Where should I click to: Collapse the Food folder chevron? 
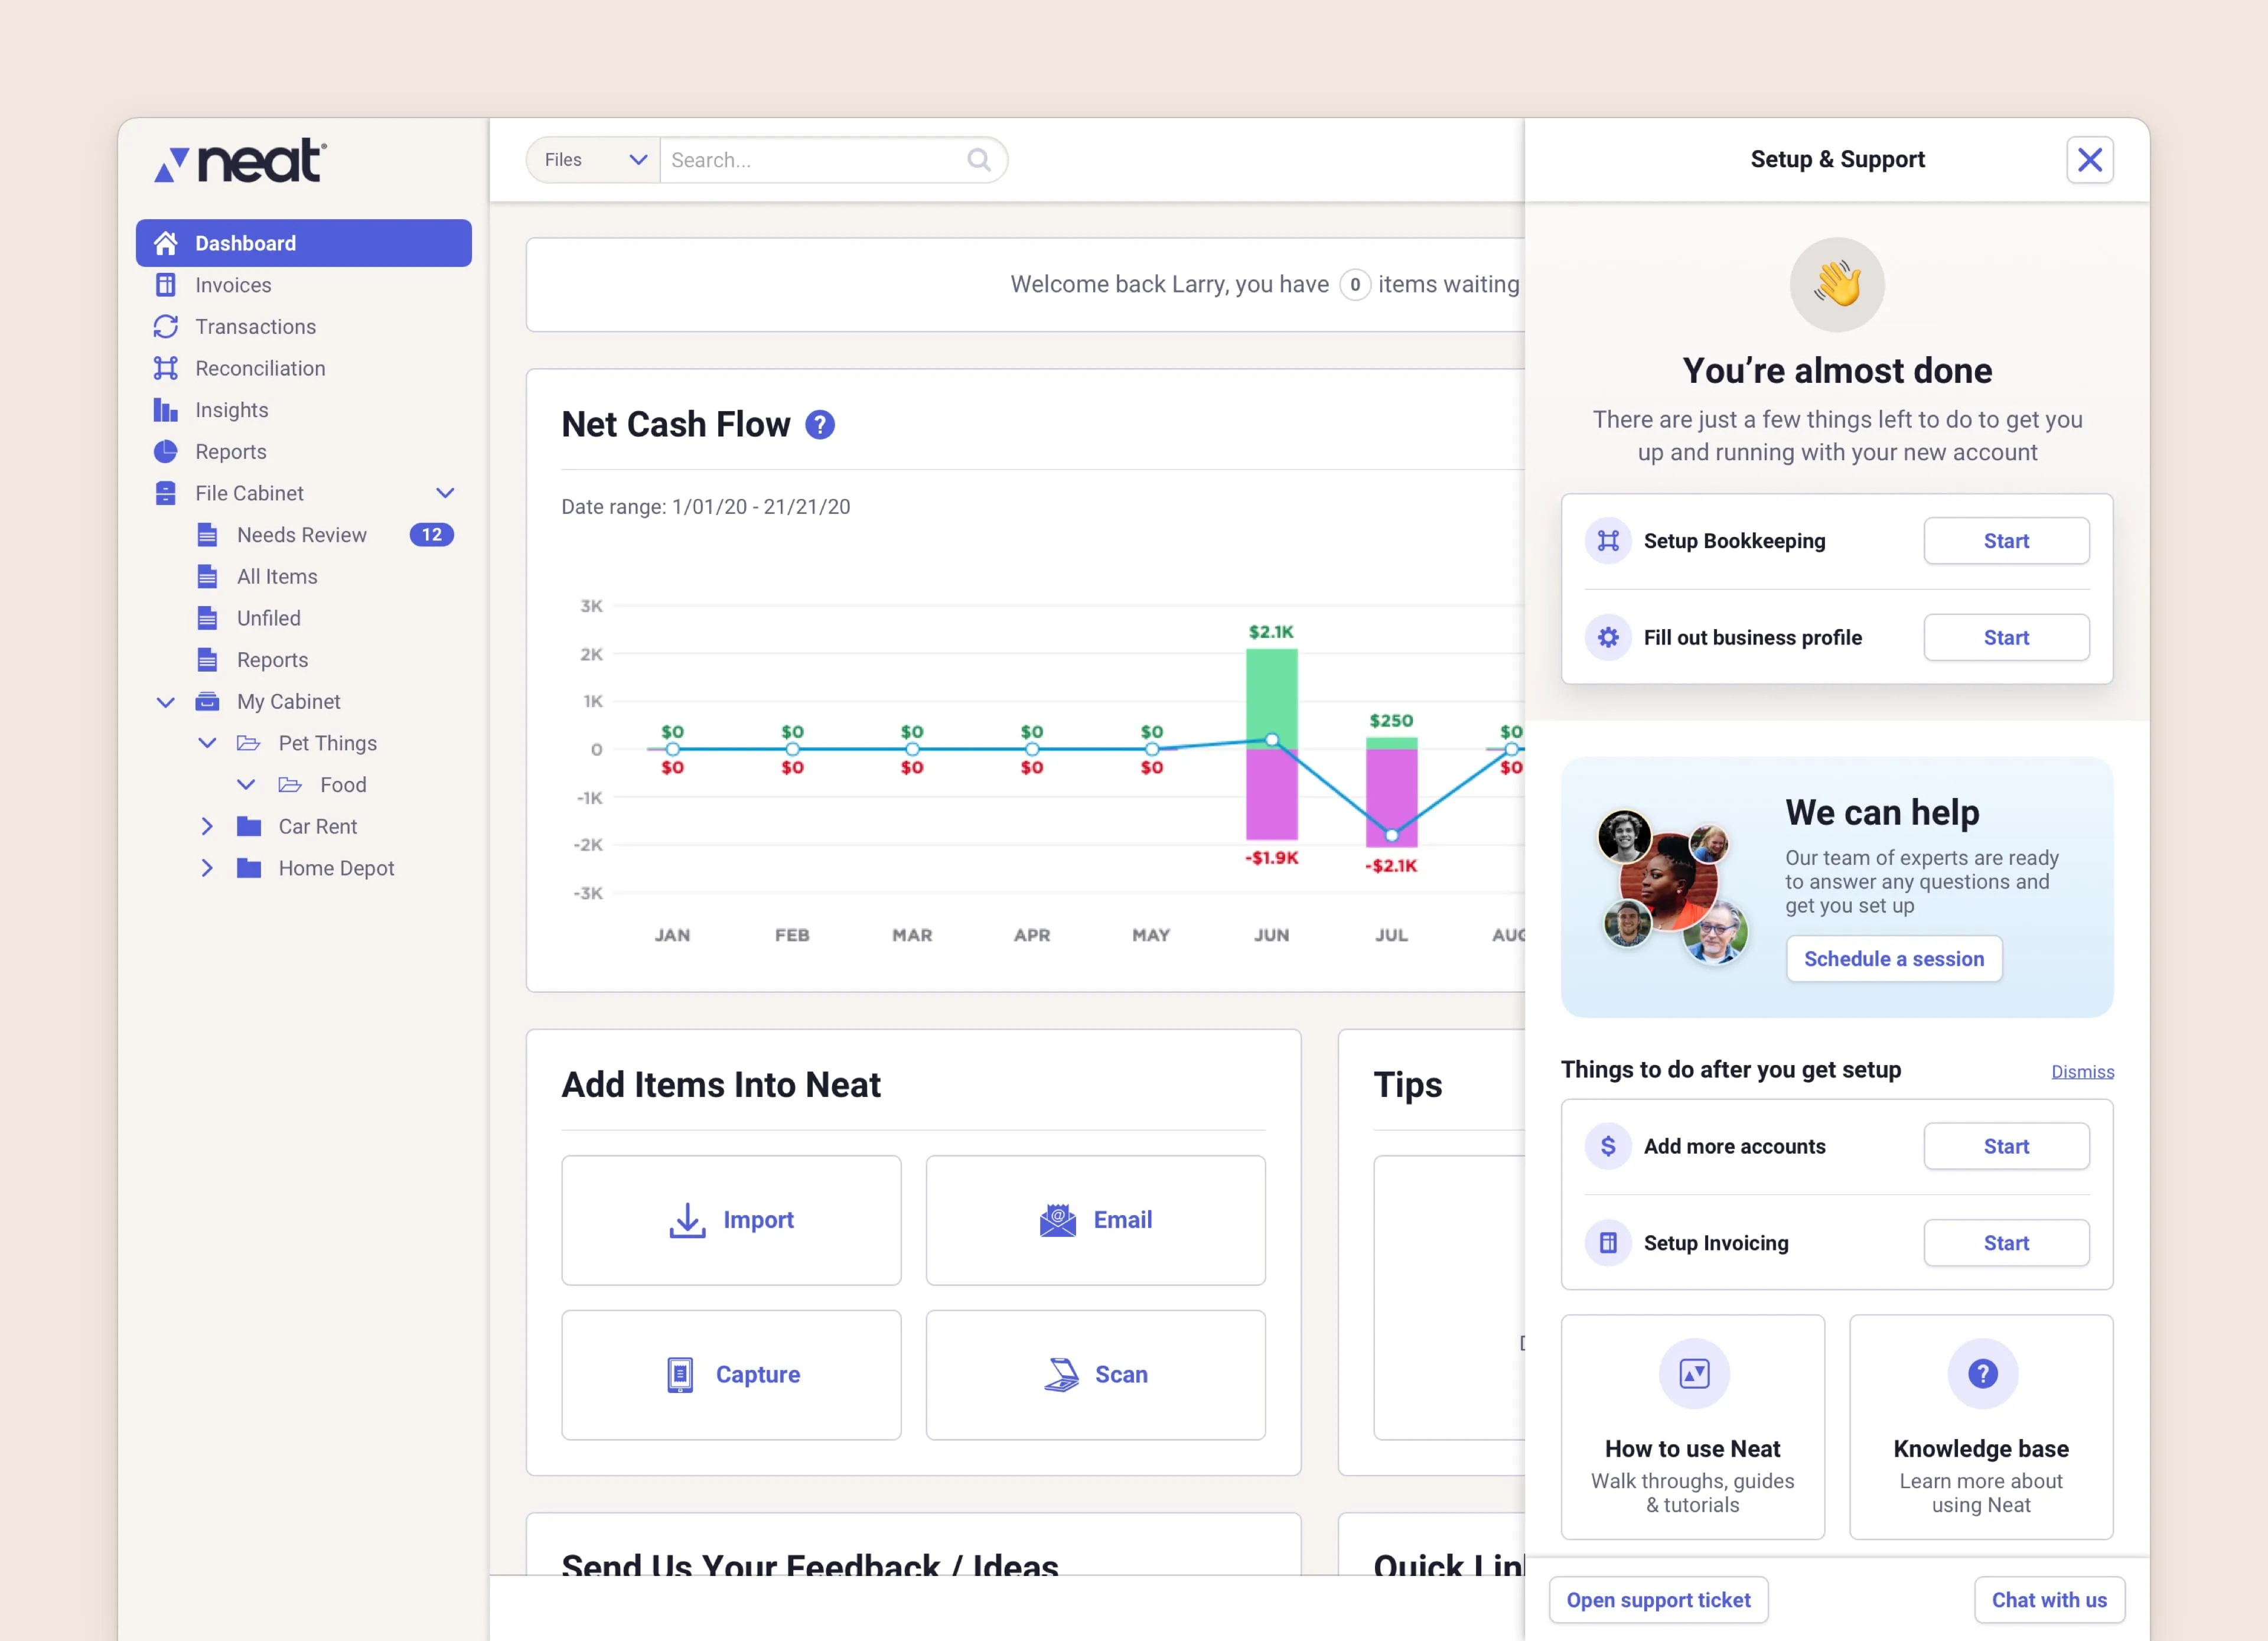pos(246,785)
